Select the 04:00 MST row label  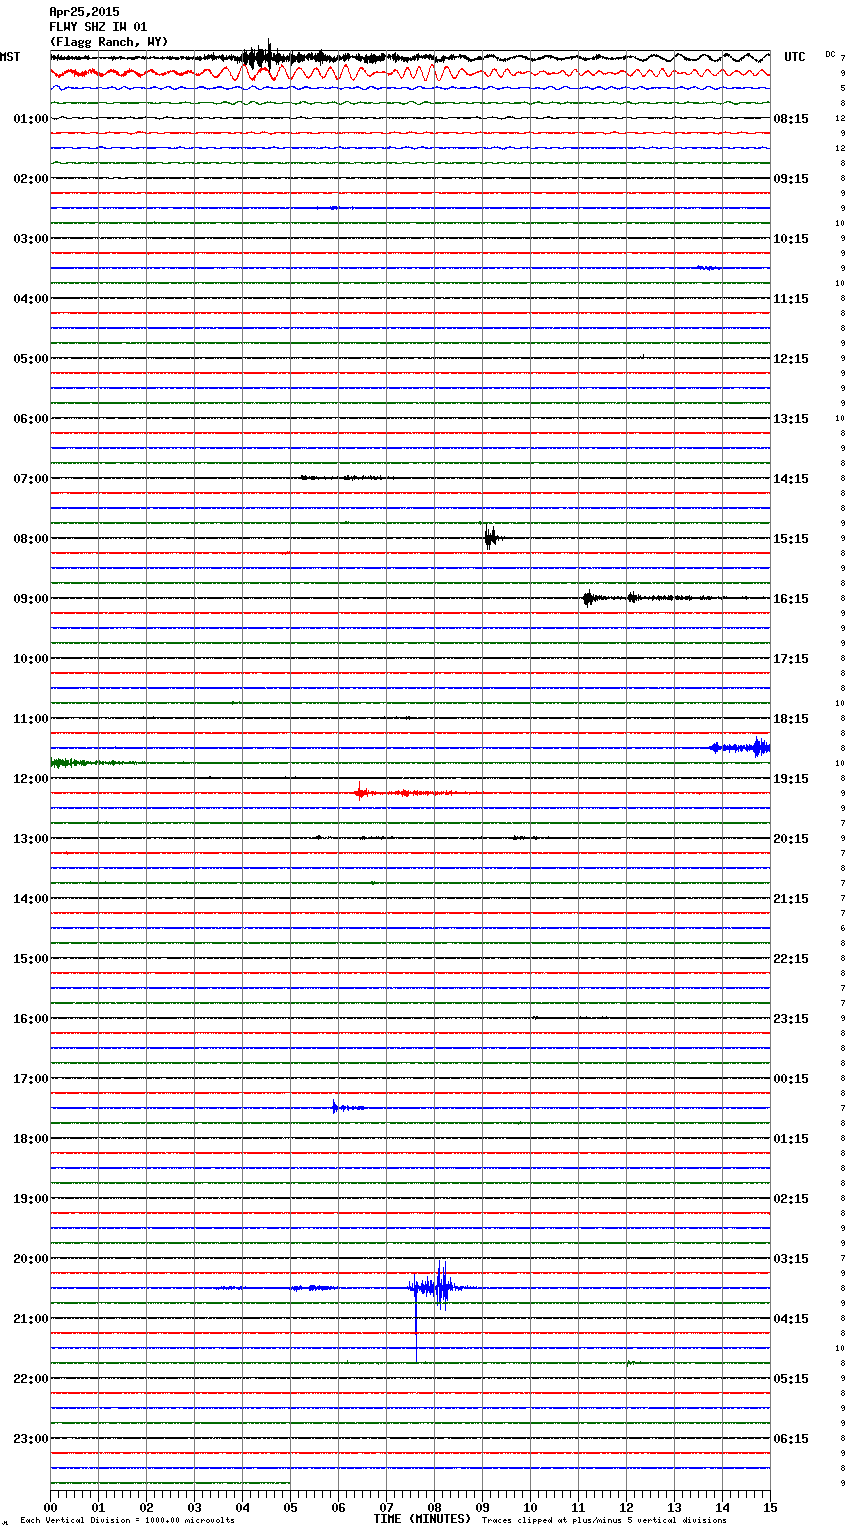(31, 299)
